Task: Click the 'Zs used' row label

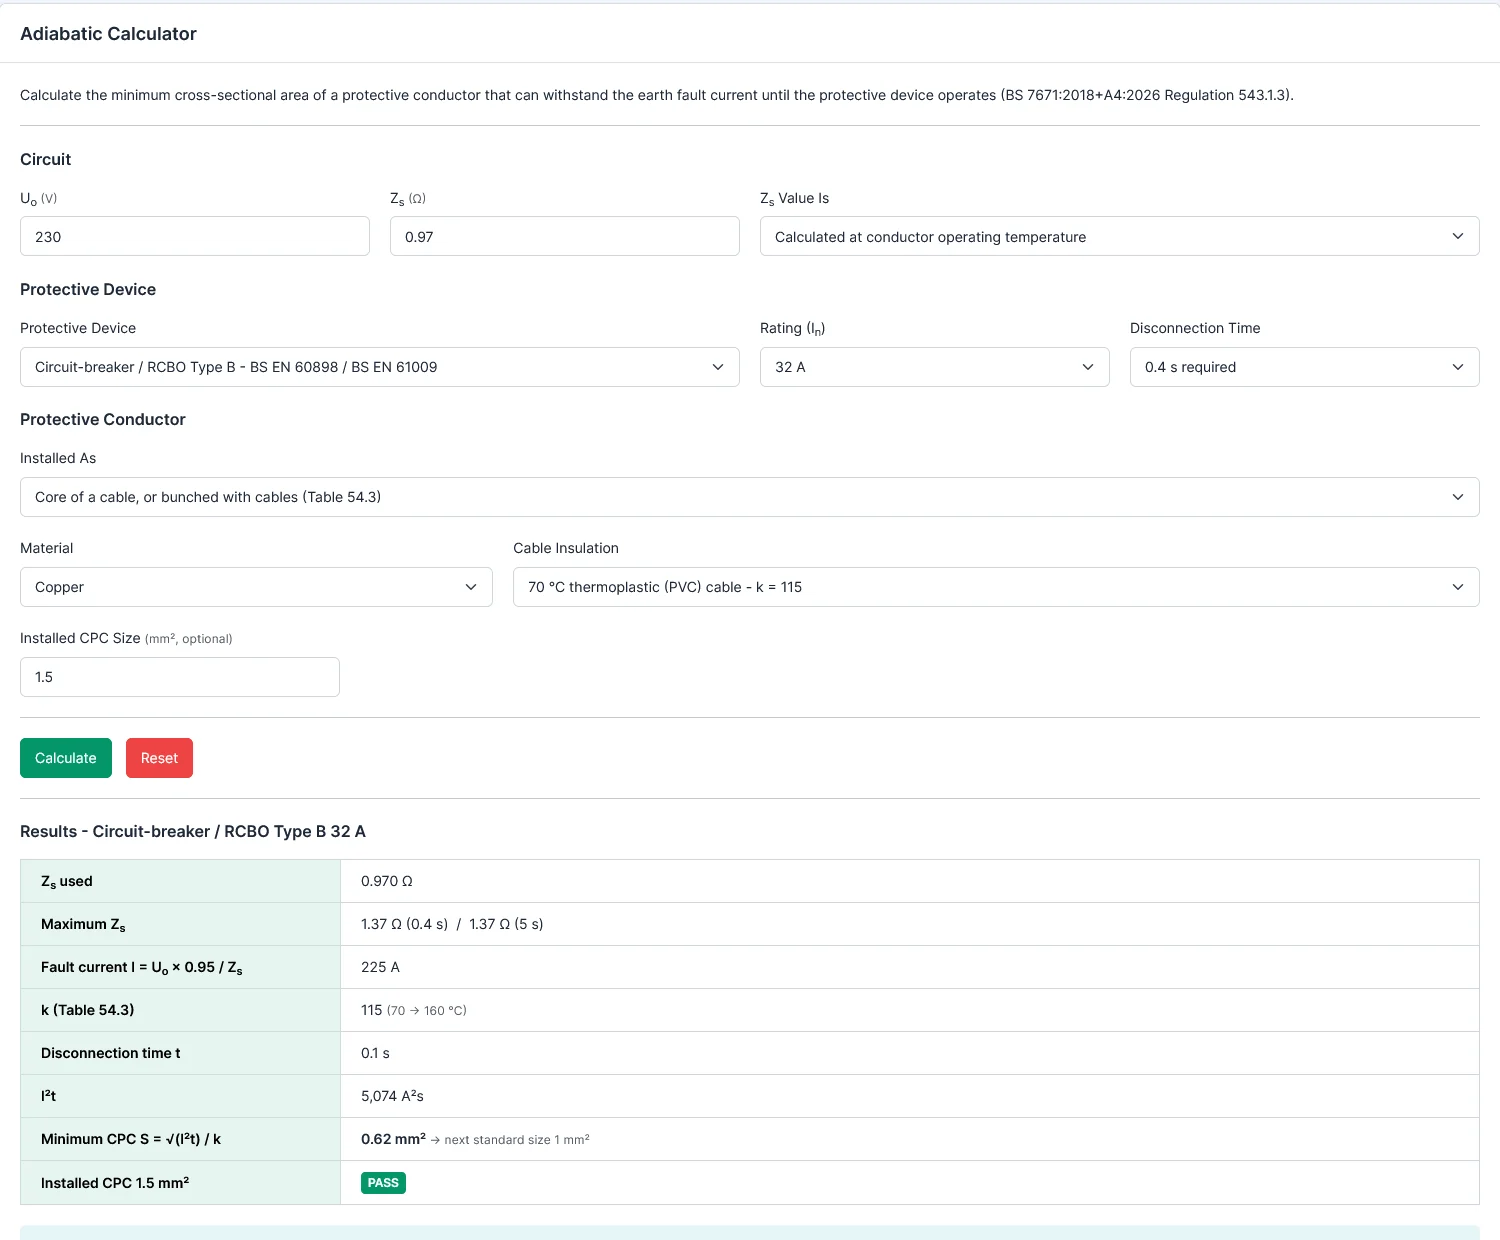Action: click(67, 882)
